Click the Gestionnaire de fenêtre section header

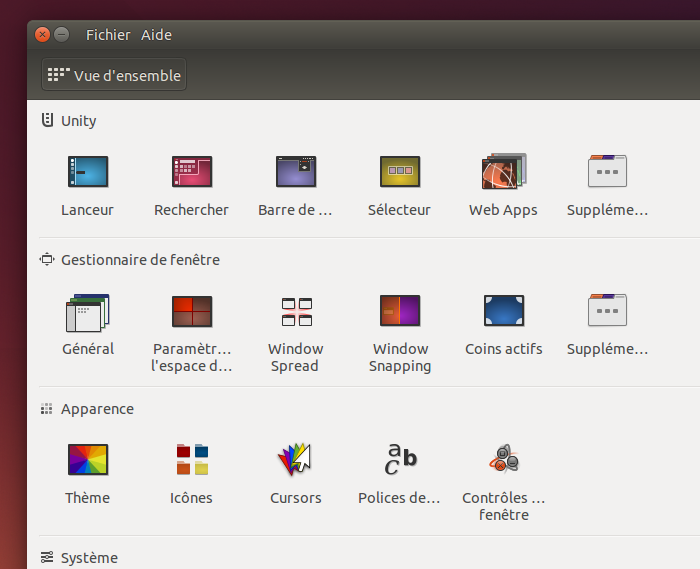pyautogui.click(x=140, y=260)
